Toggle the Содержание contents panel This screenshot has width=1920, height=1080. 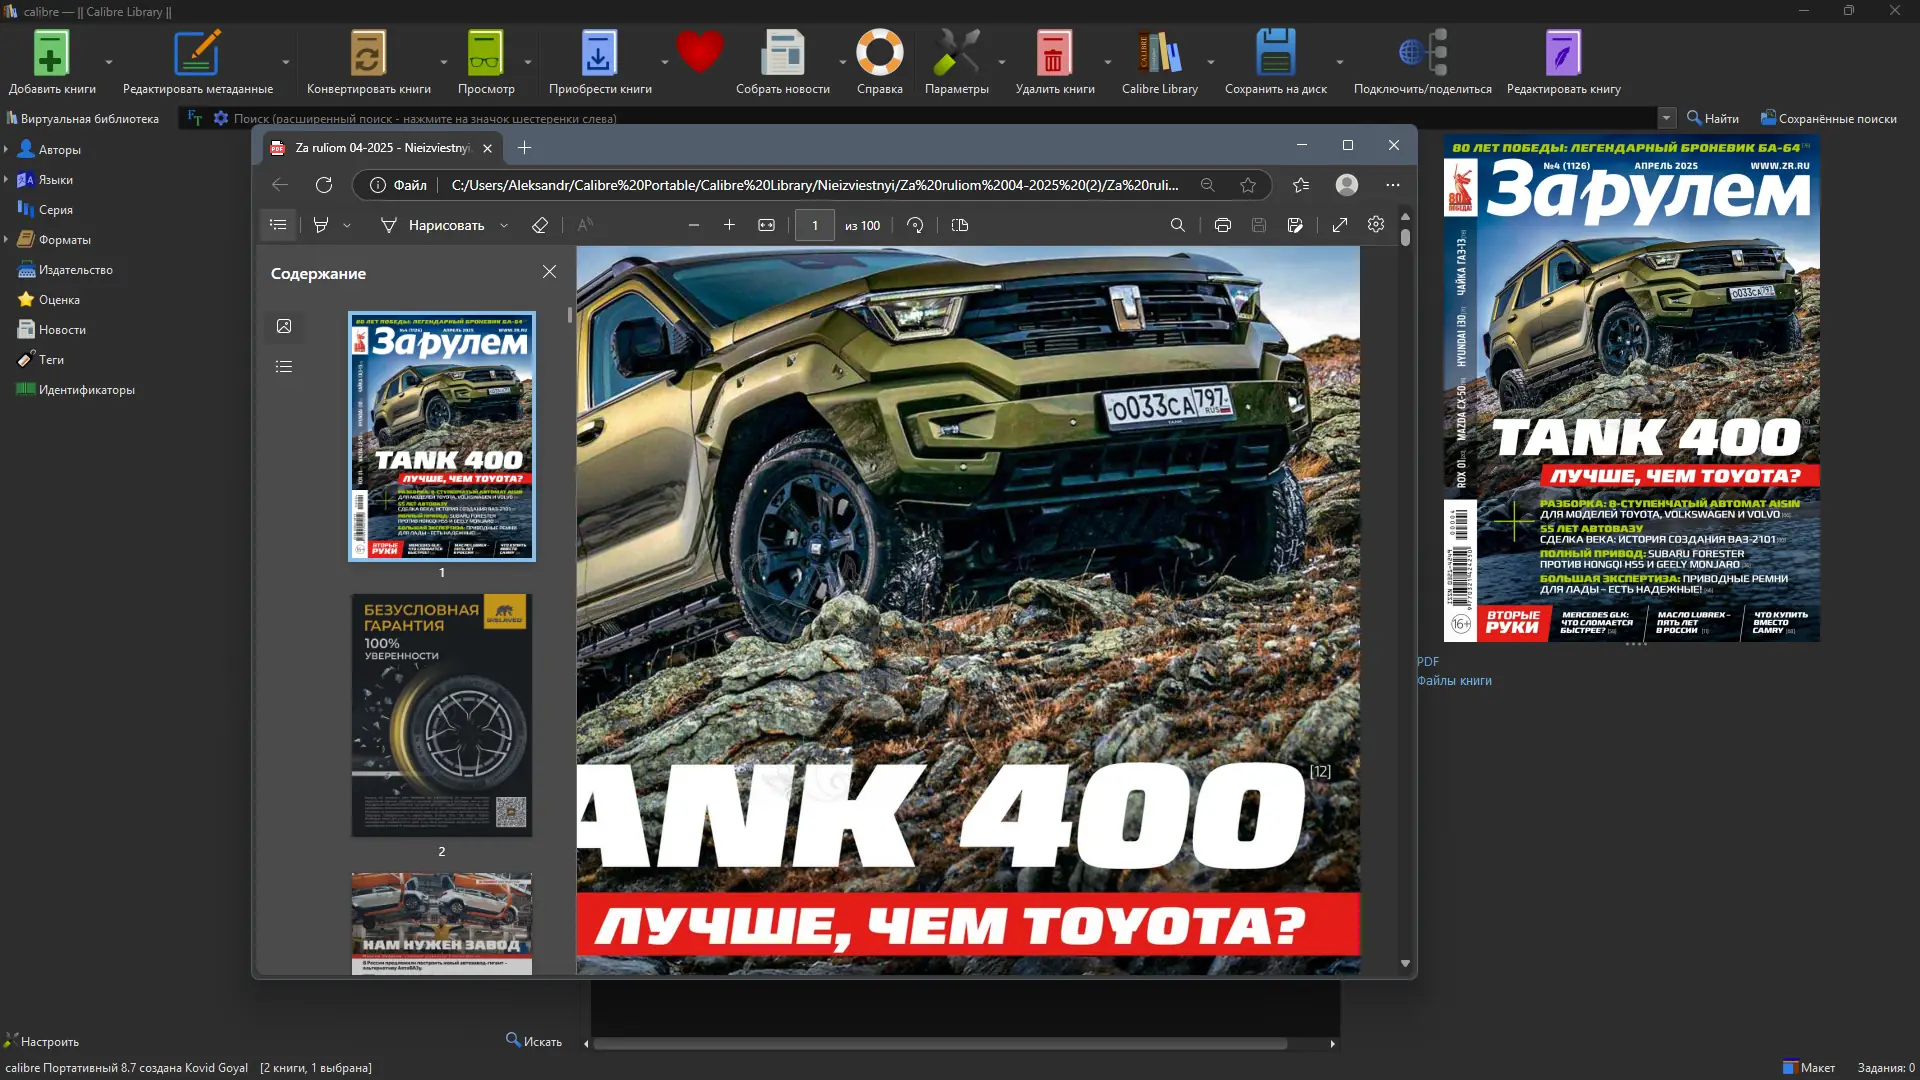click(278, 224)
